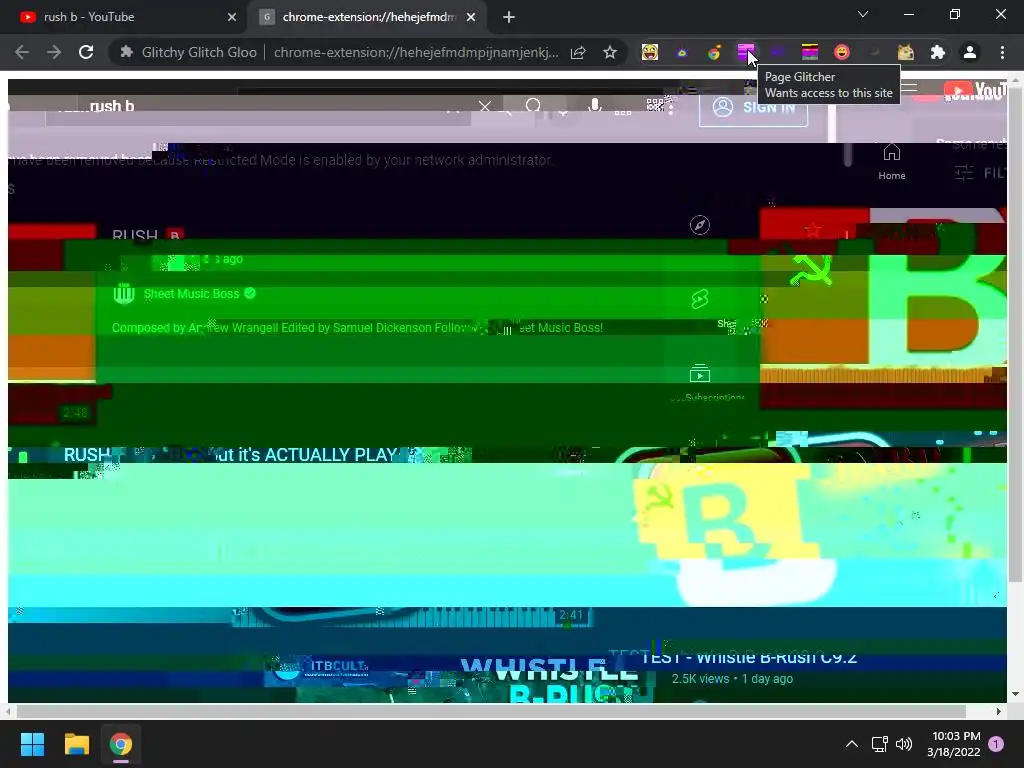Open the glitchy triangle extension icon

[x=682, y=52]
